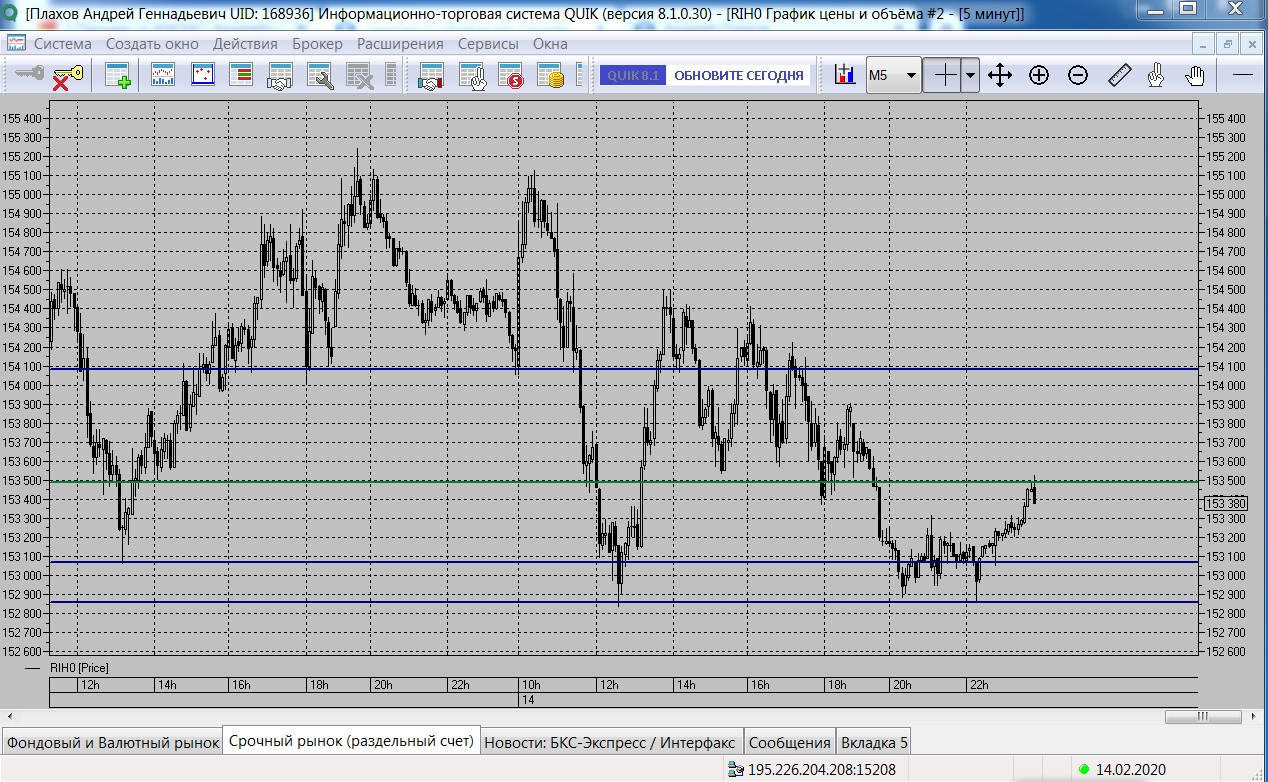Select the two-finger hand order tool

coord(1156,75)
